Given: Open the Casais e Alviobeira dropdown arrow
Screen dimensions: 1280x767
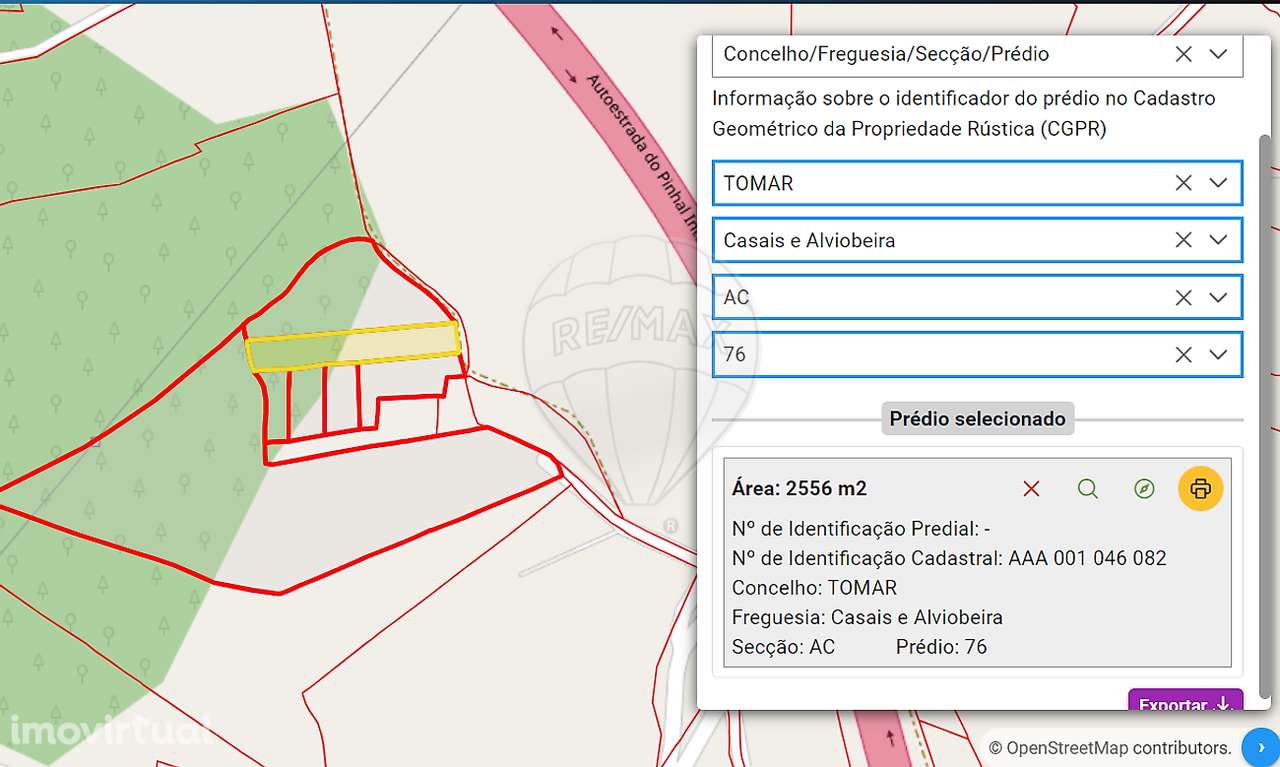Looking at the screenshot, I should point(1218,240).
